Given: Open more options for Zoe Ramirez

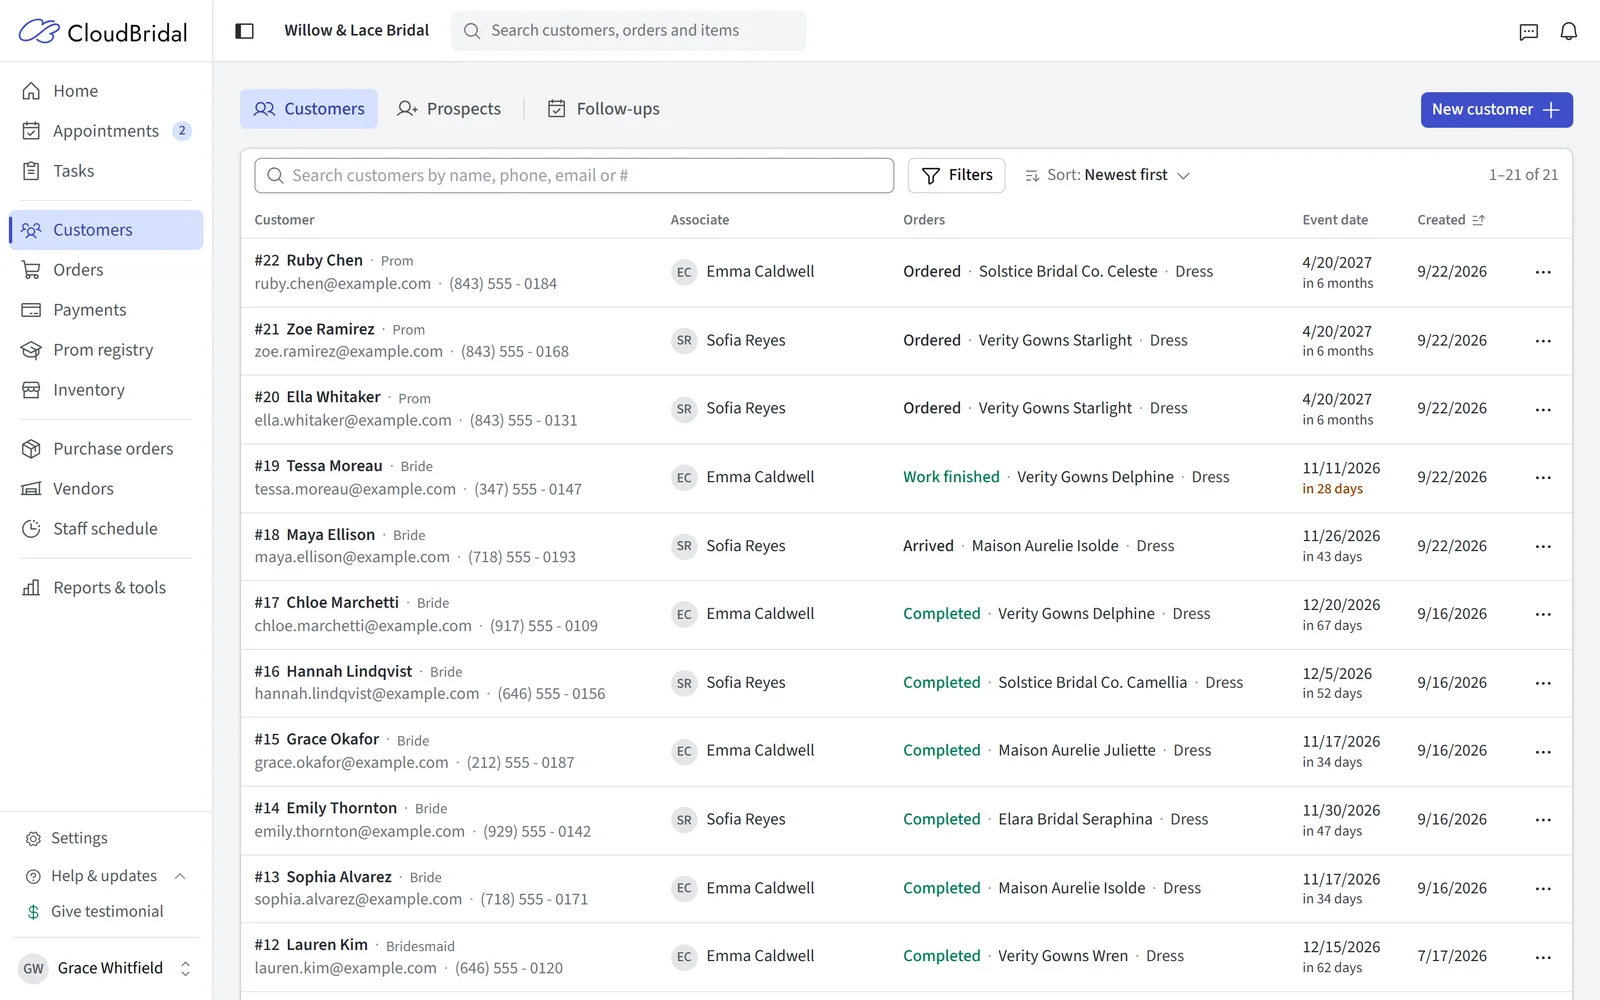Looking at the screenshot, I should pos(1543,341).
